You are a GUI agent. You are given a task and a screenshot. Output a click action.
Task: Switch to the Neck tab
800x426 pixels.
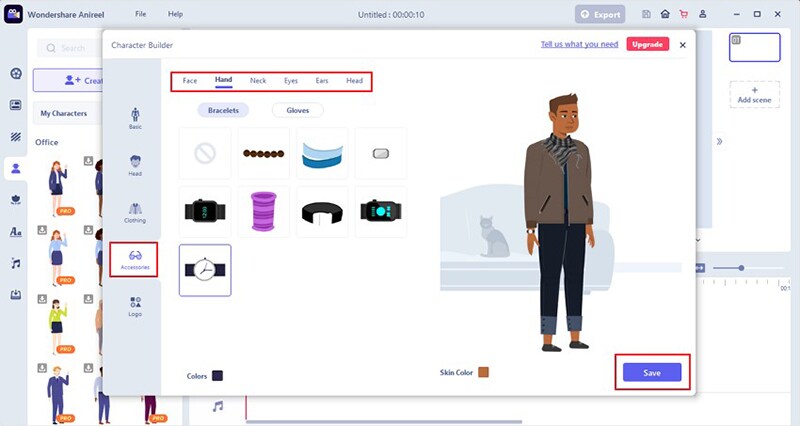pyautogui.click(x=258, y=81)
